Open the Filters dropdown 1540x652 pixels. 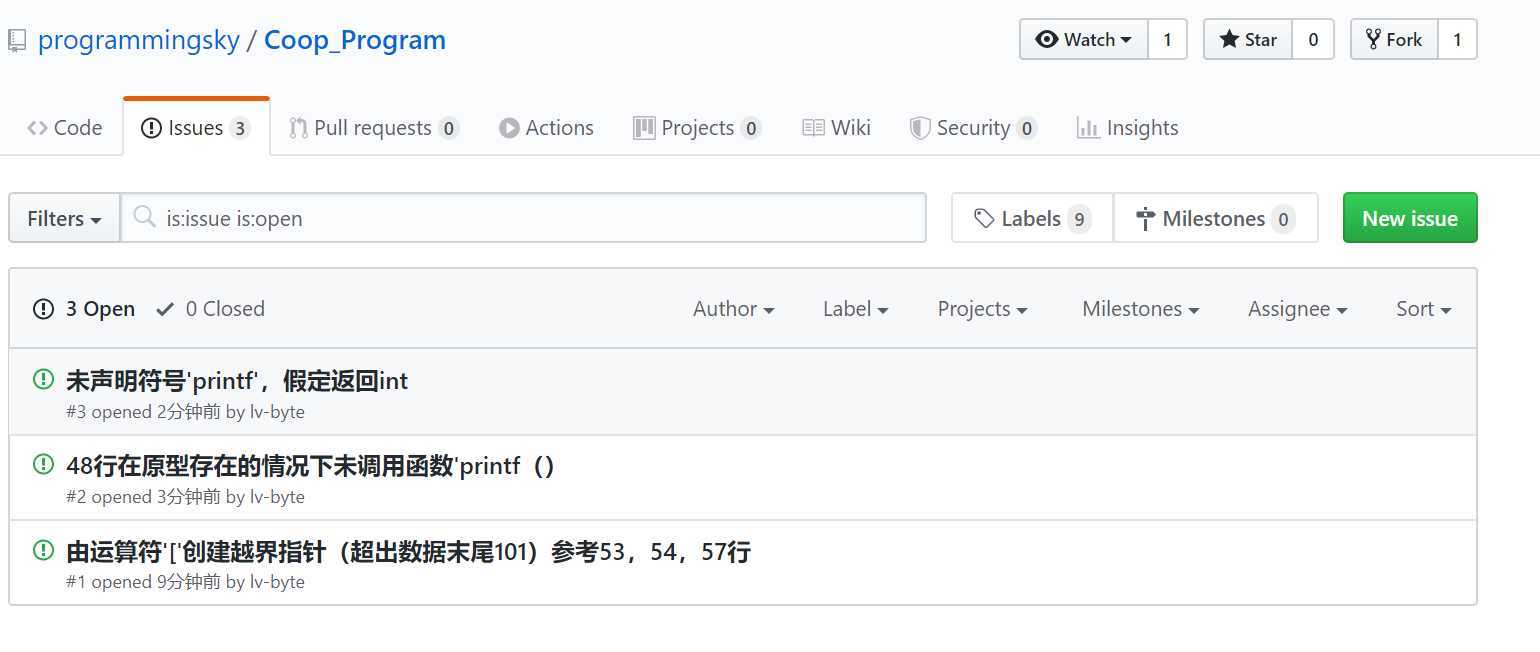click(x=64, y=218)
